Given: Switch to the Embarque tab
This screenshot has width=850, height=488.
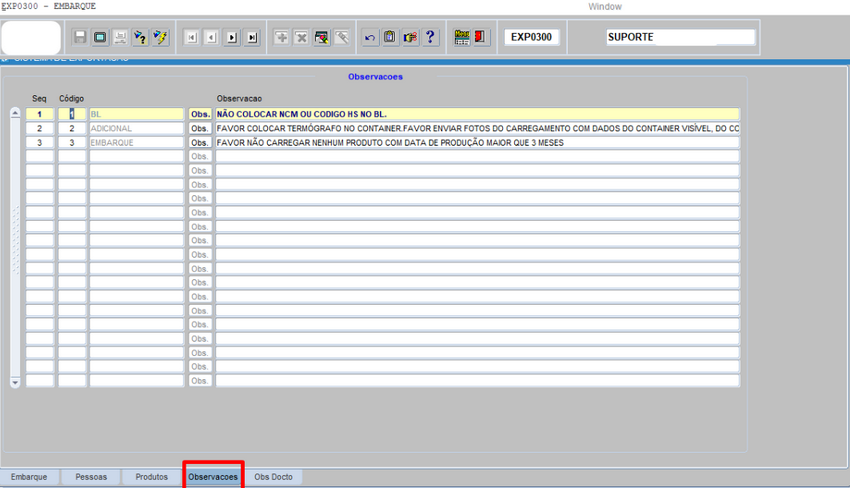Looking at the screenshot, I should tap(29, 477).
